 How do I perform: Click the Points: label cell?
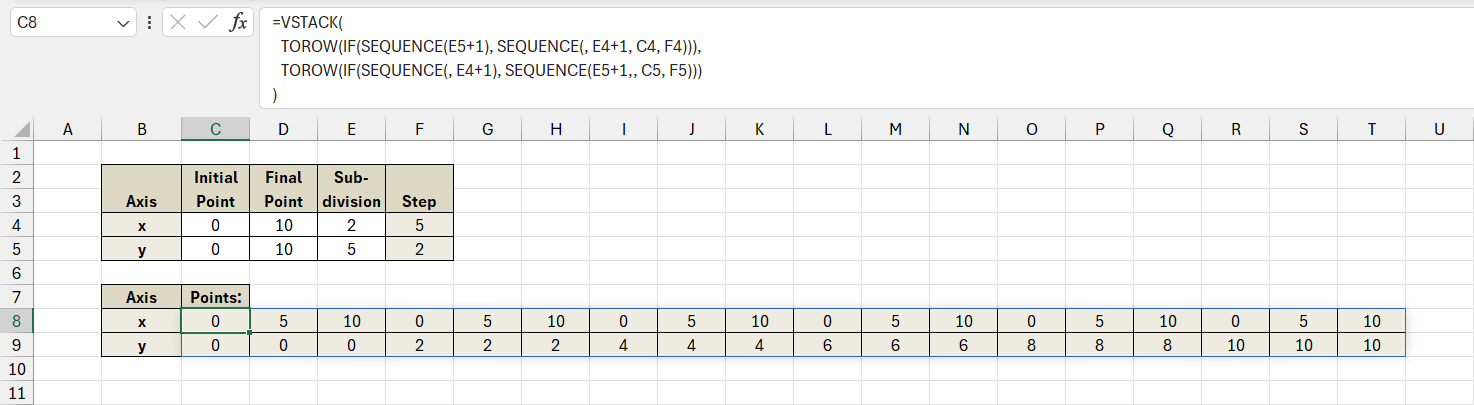point(215,297)
